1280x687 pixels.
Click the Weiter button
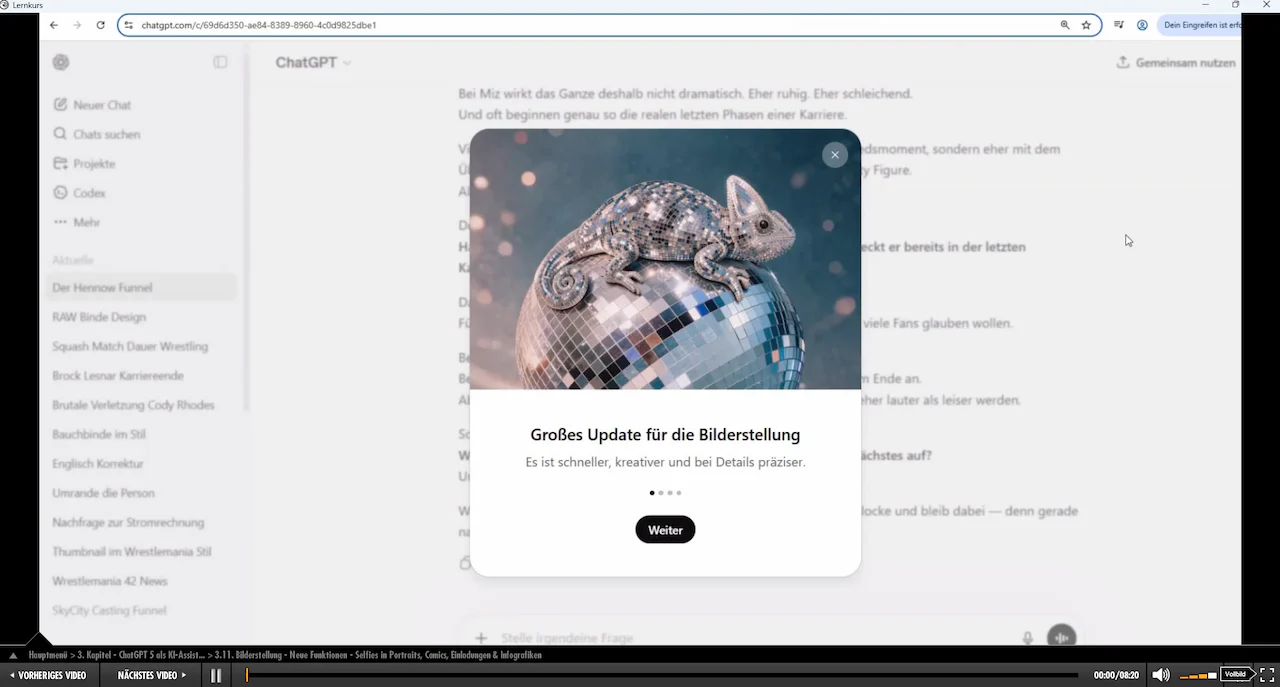(x=665, y=530)
